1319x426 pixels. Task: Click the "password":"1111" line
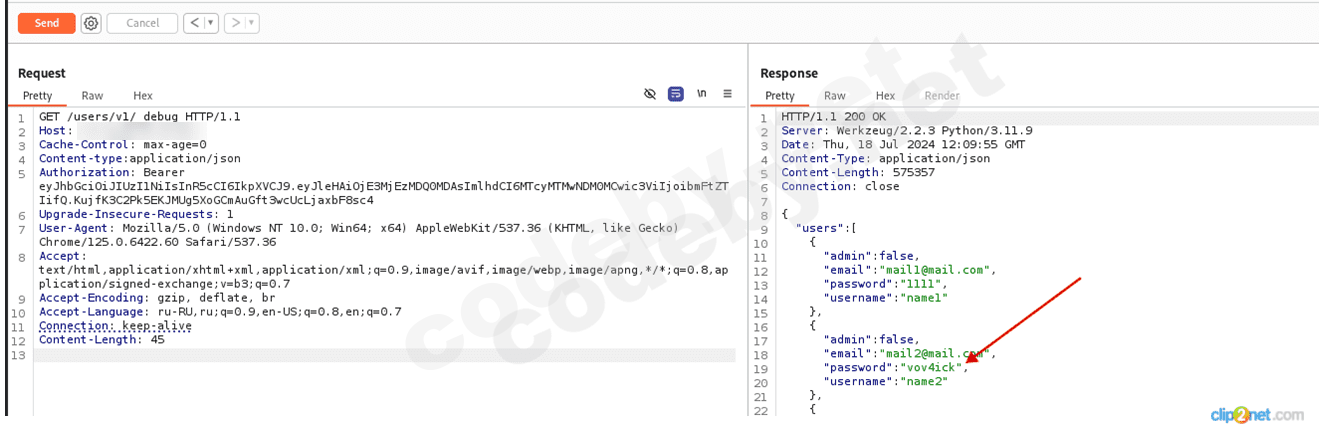click(x=883, y=285)
